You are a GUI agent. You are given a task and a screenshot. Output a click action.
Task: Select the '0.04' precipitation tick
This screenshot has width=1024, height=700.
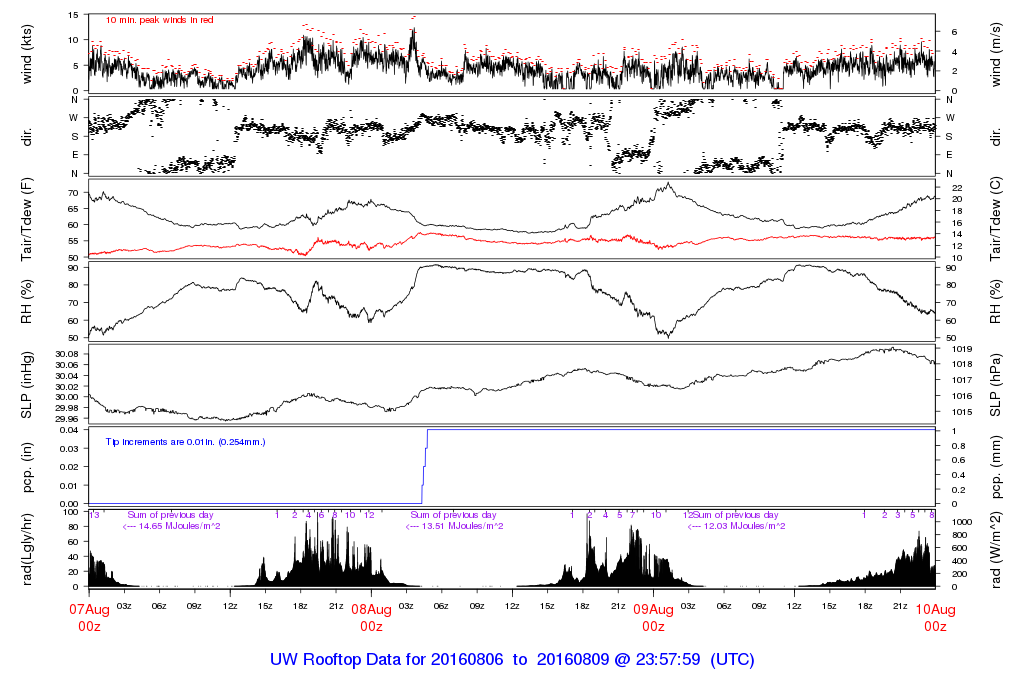coord(69,430)
